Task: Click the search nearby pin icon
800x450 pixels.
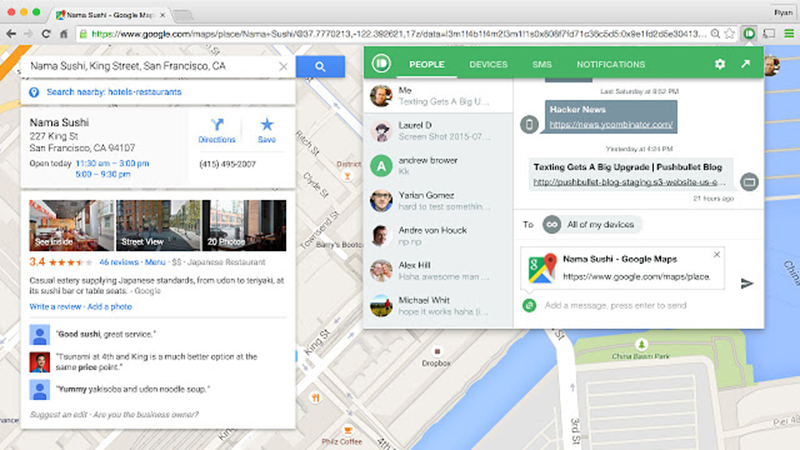Action: click(34, 92)
